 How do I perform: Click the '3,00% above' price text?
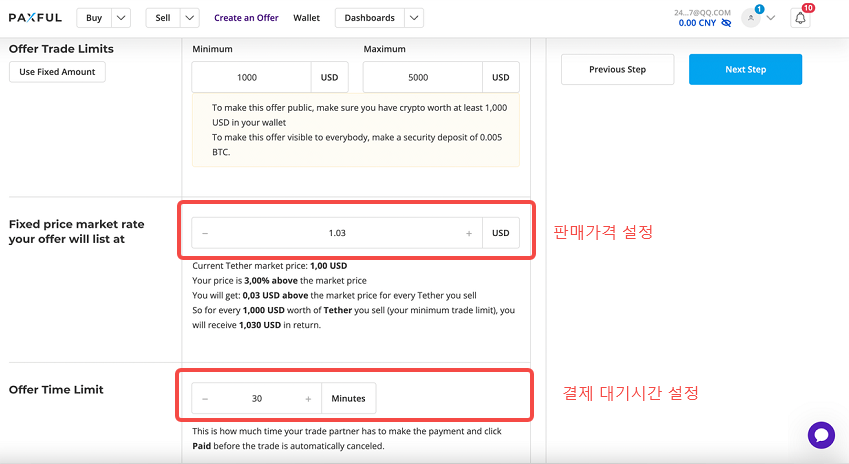click(271, 280)
